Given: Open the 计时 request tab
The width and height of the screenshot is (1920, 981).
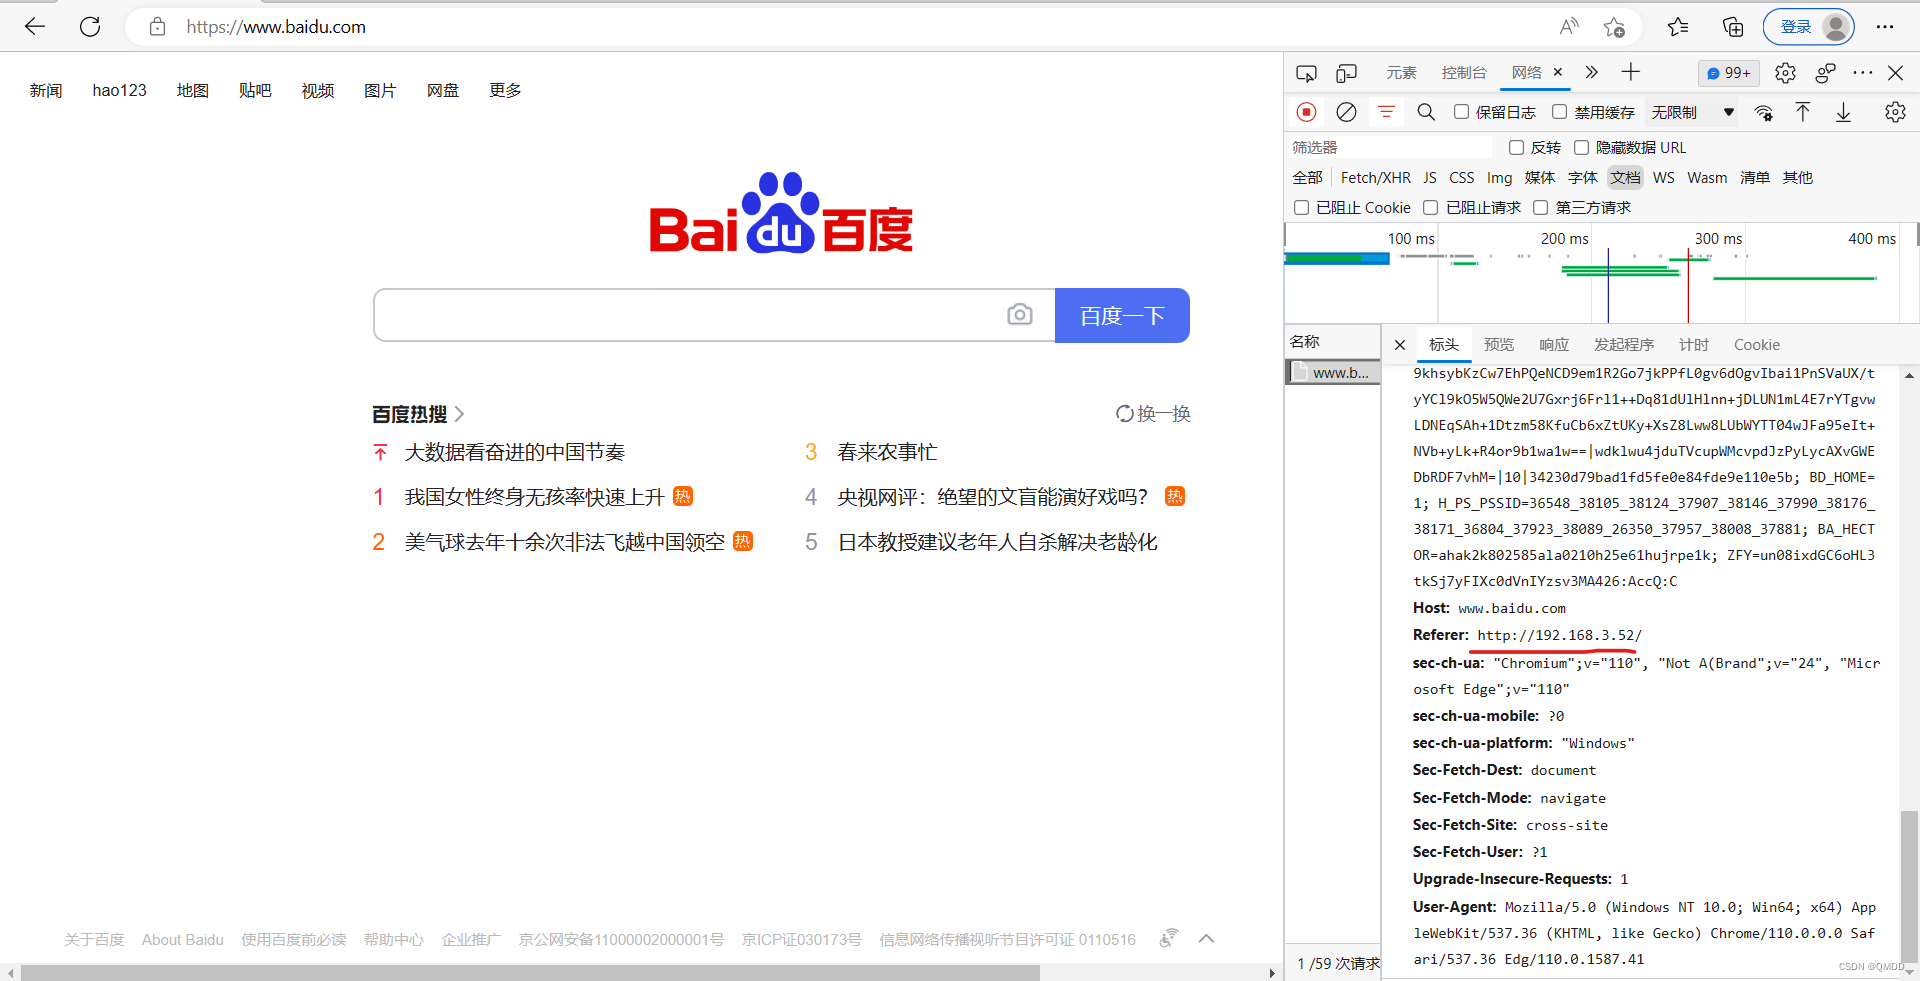Looking at the screenshot, I should [x=1693, y=345].
